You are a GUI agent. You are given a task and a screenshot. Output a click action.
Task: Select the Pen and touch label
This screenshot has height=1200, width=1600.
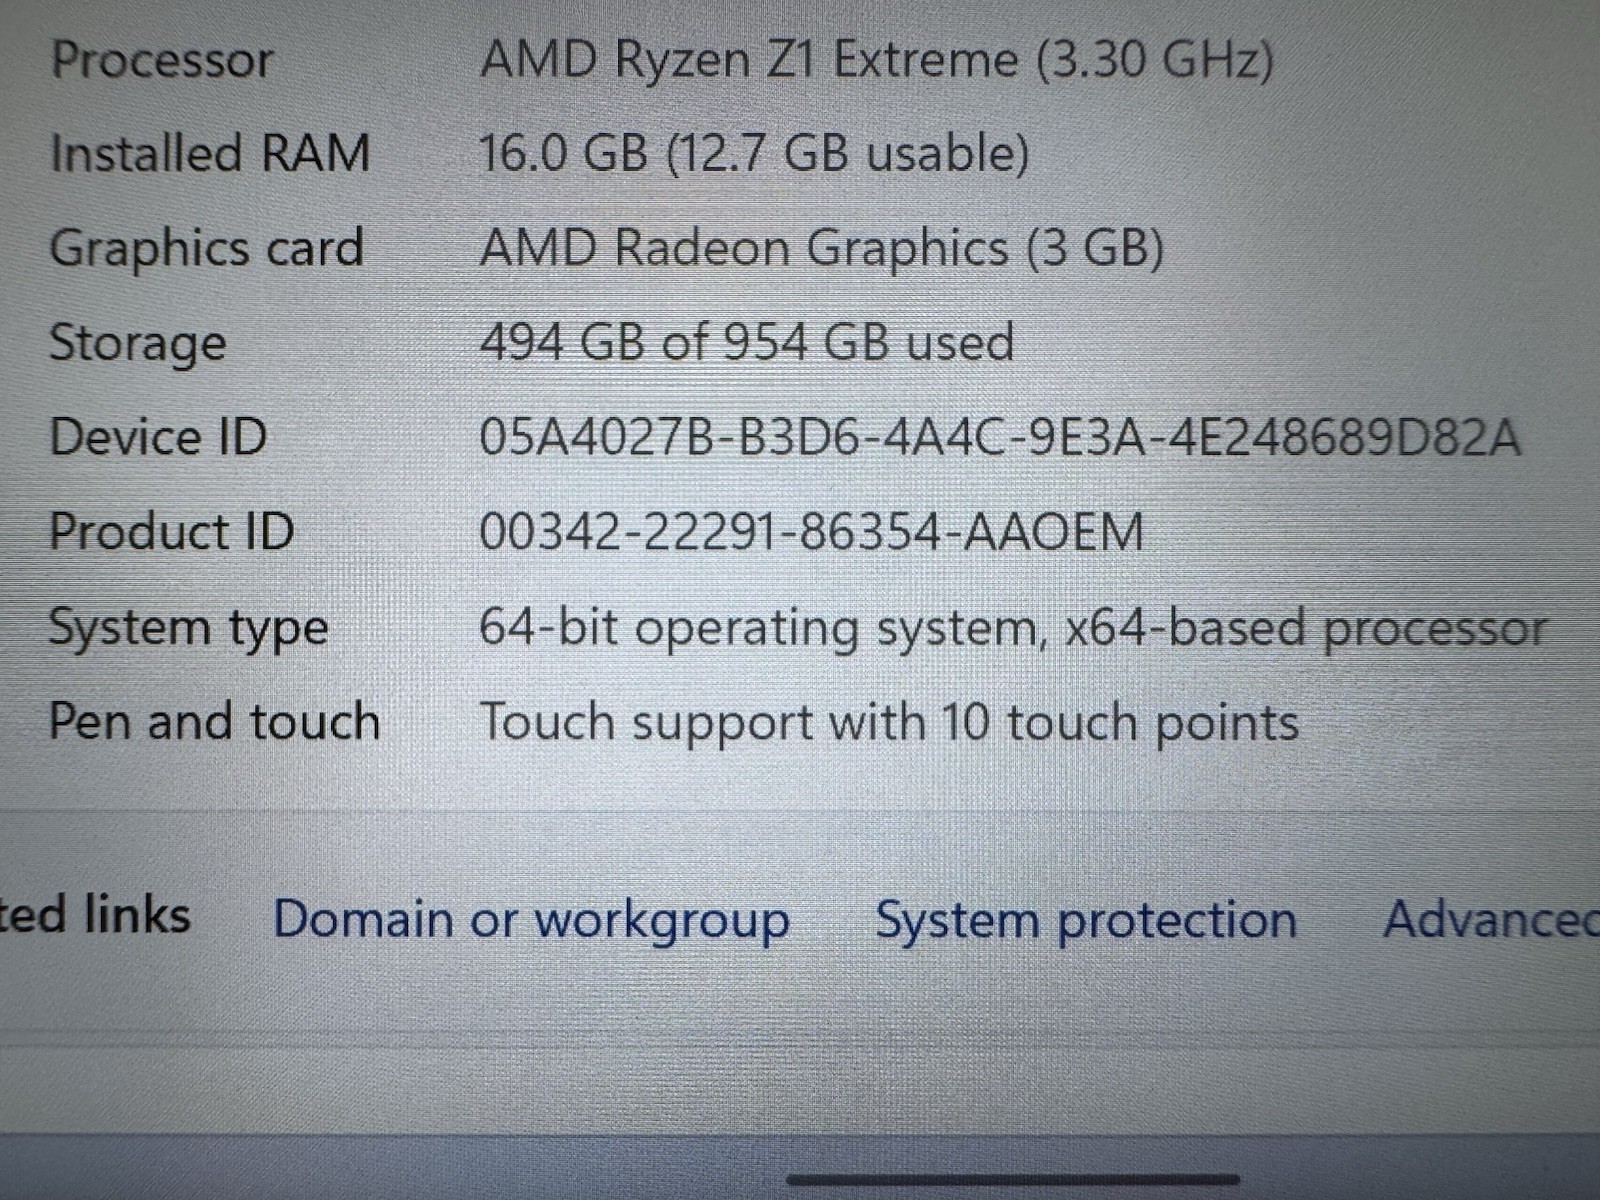coord(215,721)
